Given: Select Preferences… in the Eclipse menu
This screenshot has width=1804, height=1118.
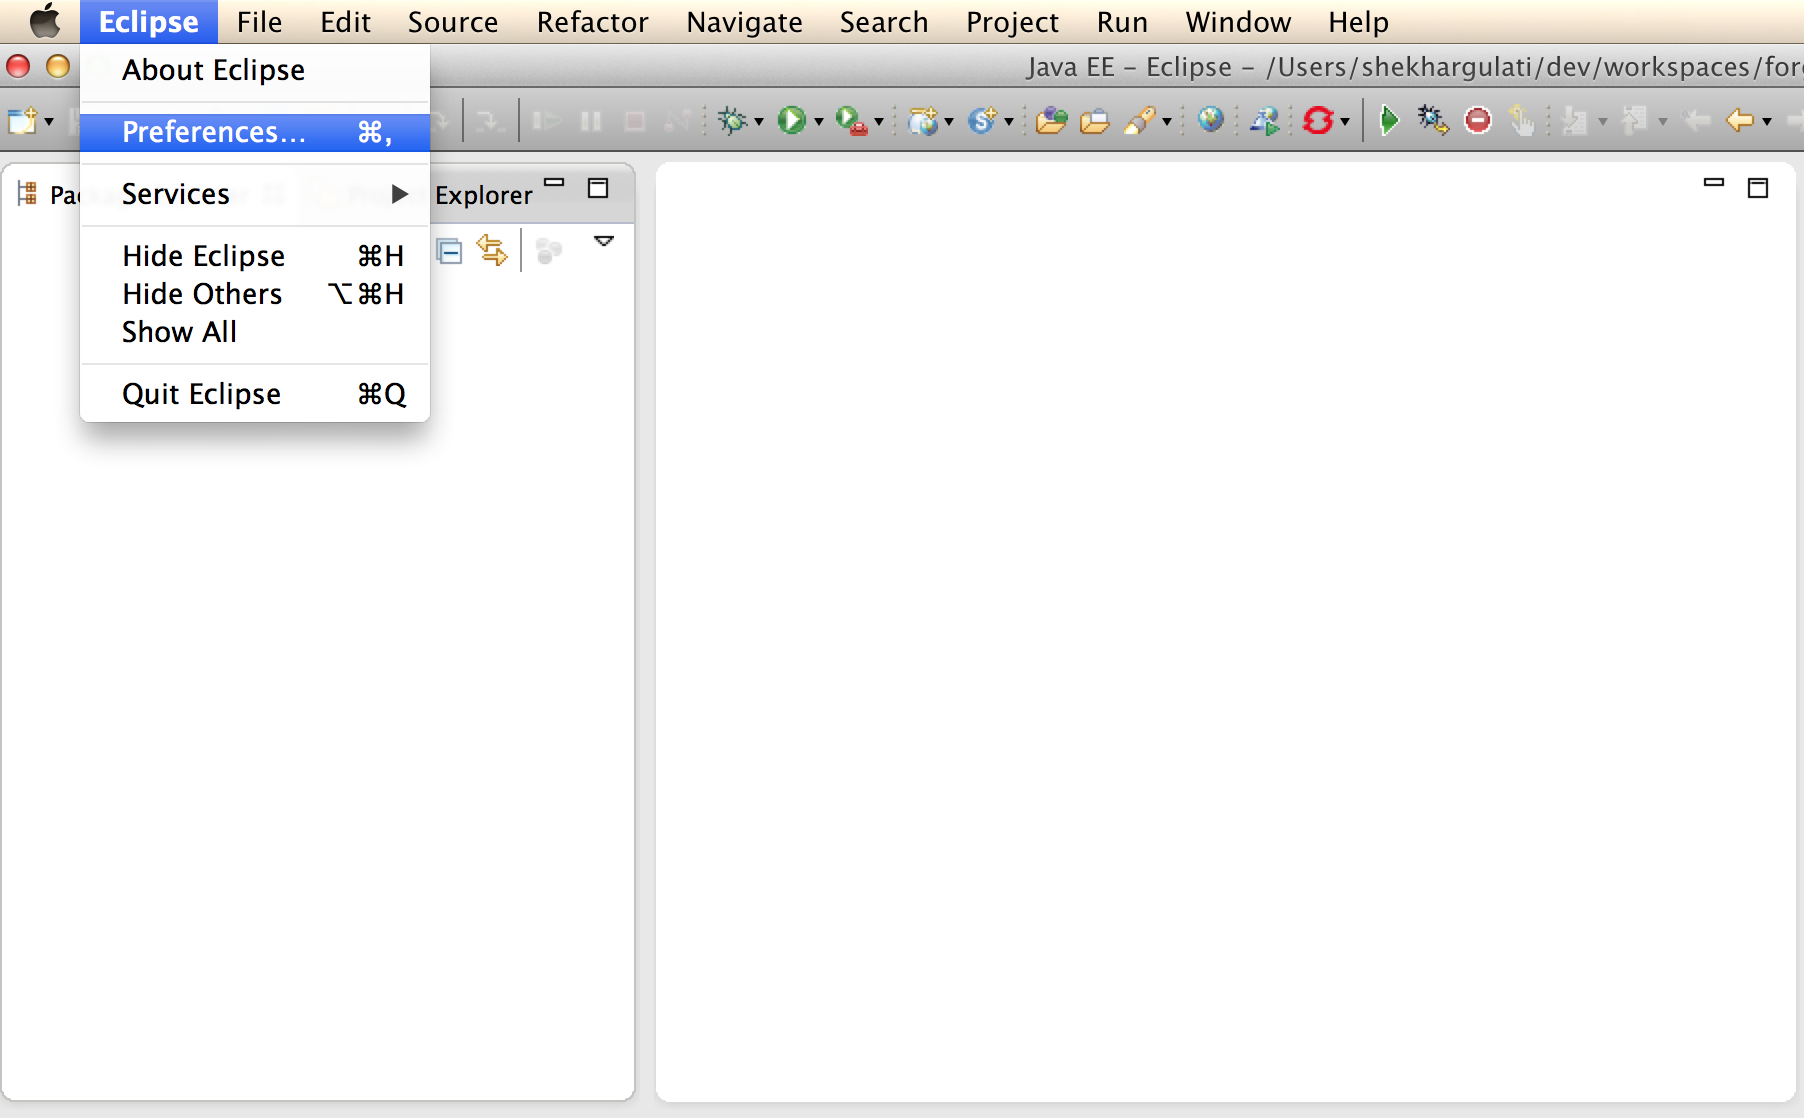Looking at the screenshot, I should pos(255,132).
